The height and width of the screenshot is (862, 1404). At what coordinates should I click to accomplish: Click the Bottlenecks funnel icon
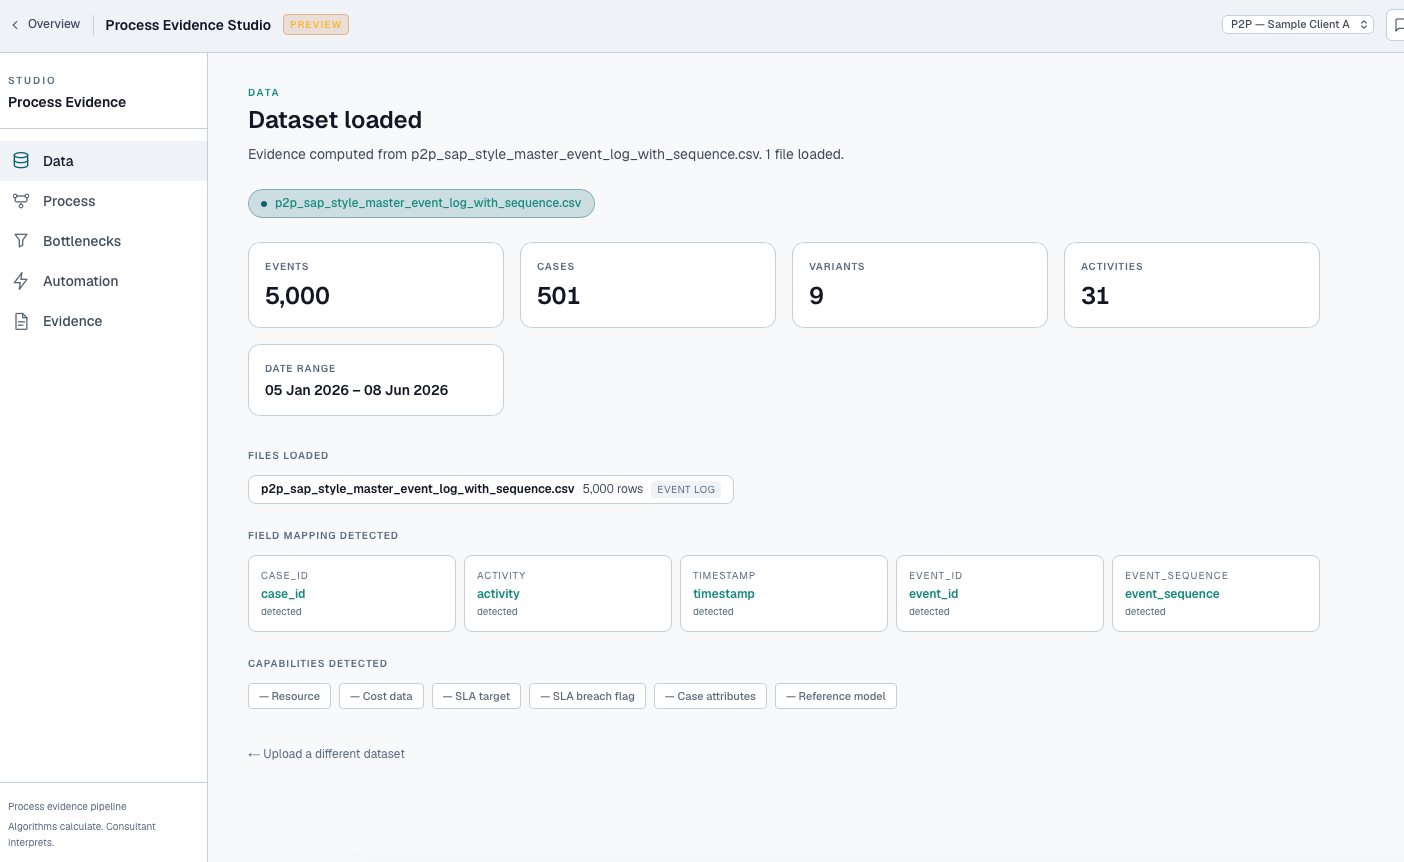click(21, 240)
